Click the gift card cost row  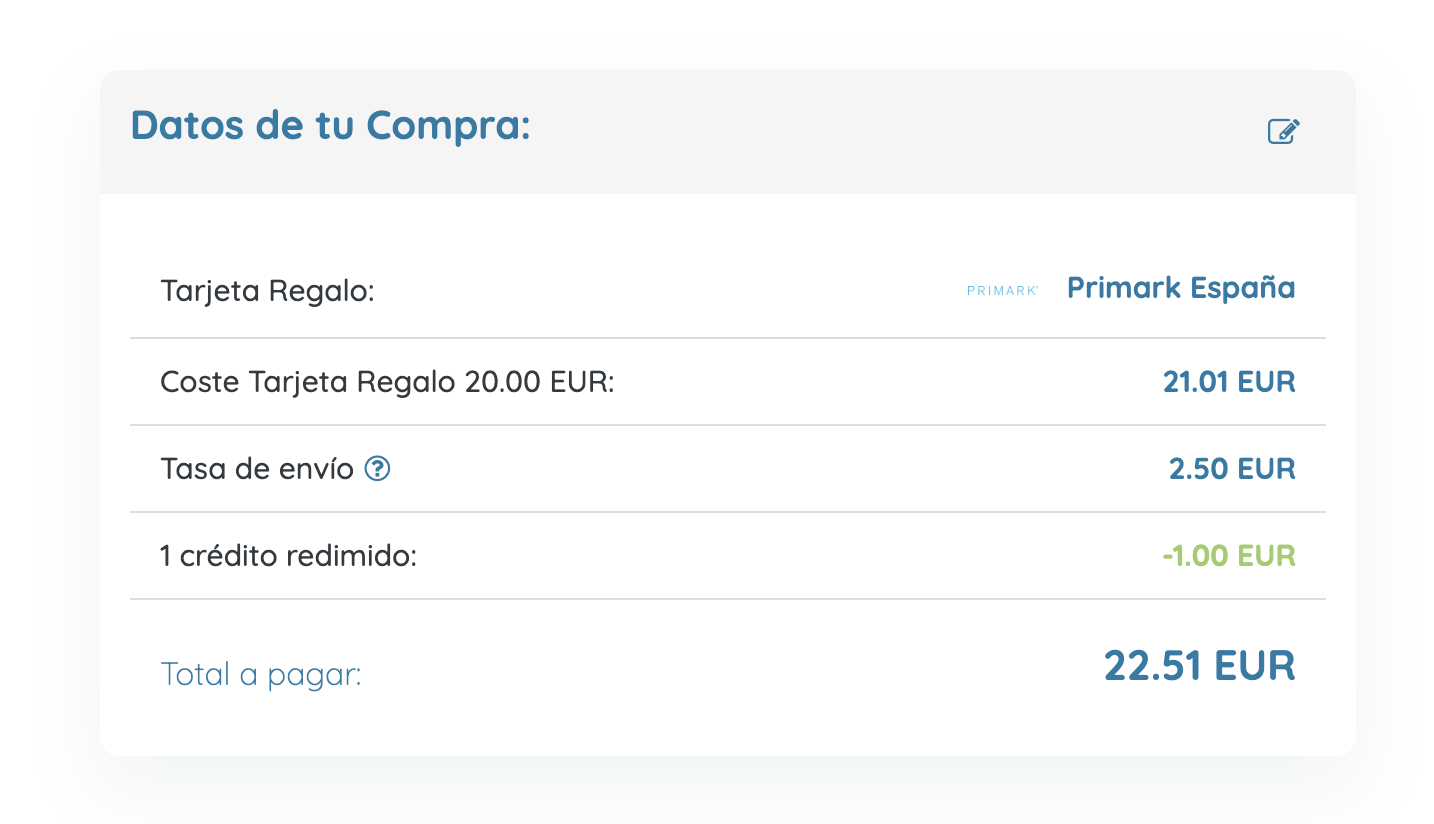point(728,382)
